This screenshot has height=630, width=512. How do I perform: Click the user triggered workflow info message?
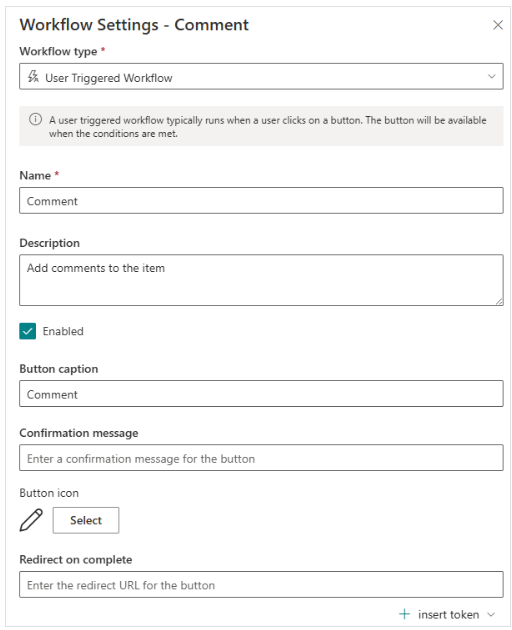268,127
